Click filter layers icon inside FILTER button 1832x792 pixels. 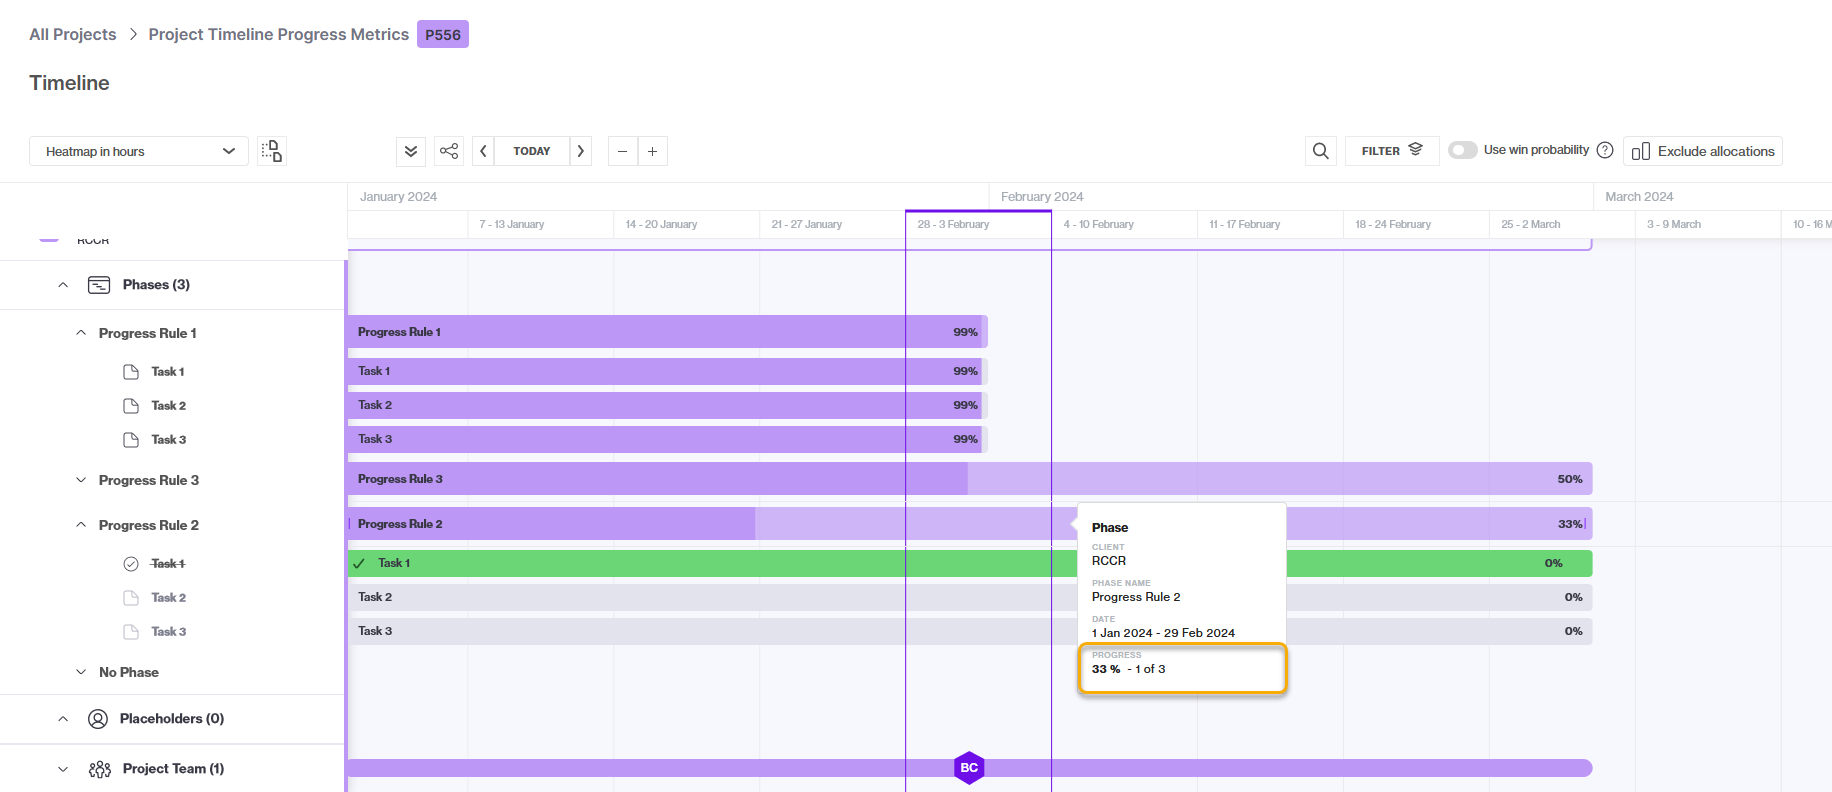tap(1415, 149)
